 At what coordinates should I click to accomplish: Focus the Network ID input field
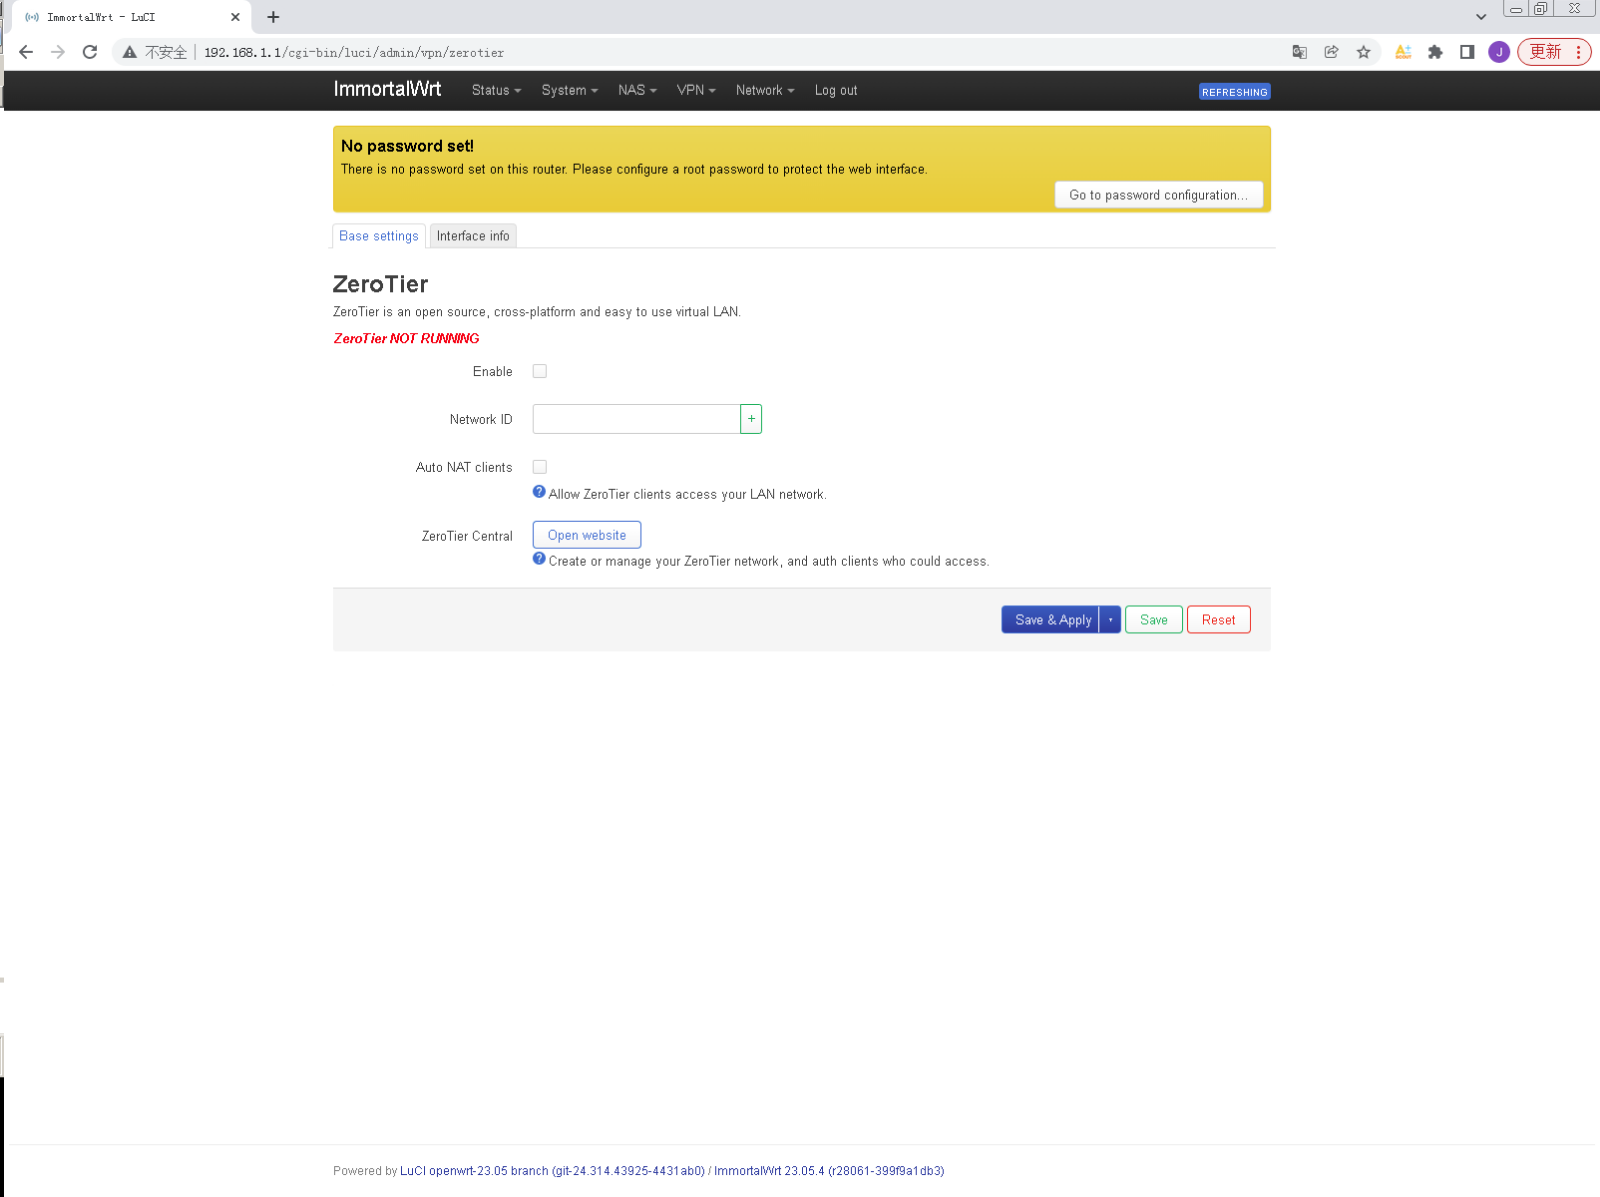point(636,419)
